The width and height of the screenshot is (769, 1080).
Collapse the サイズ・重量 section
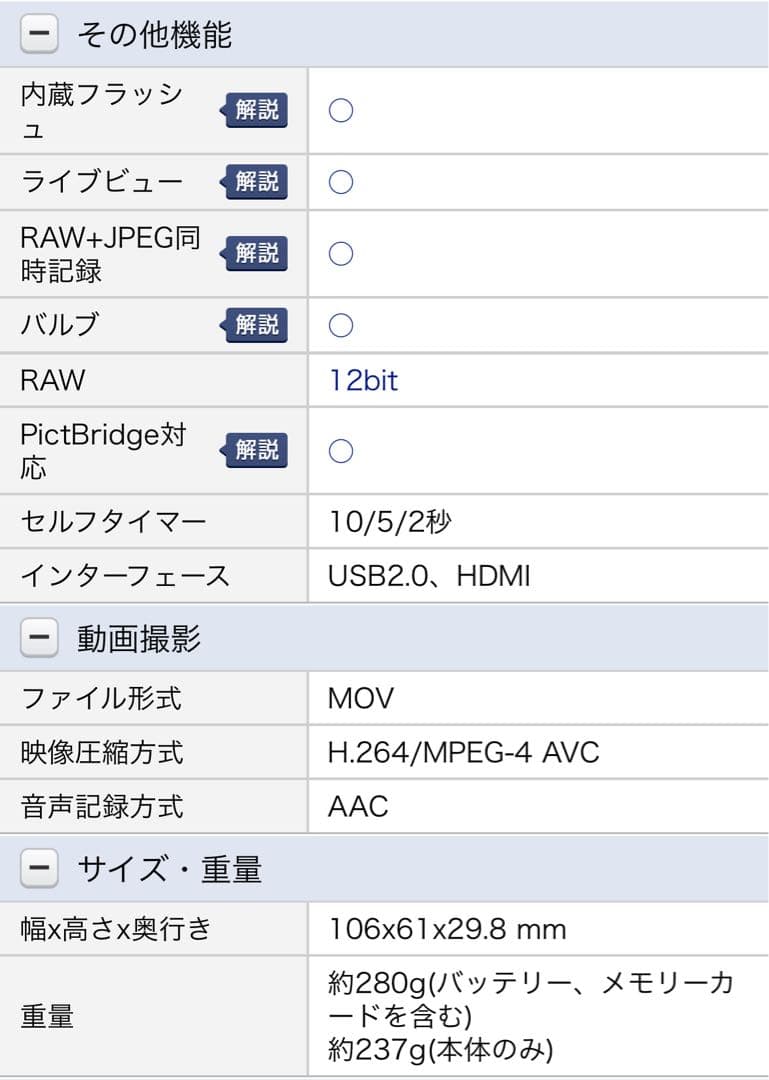coord(39,869)
